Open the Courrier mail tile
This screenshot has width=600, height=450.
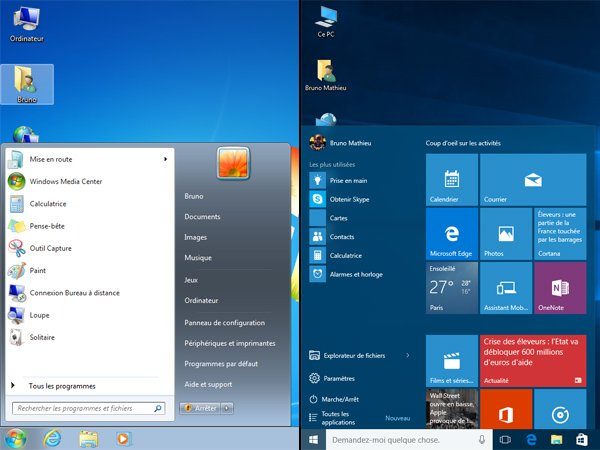point(533,179)
